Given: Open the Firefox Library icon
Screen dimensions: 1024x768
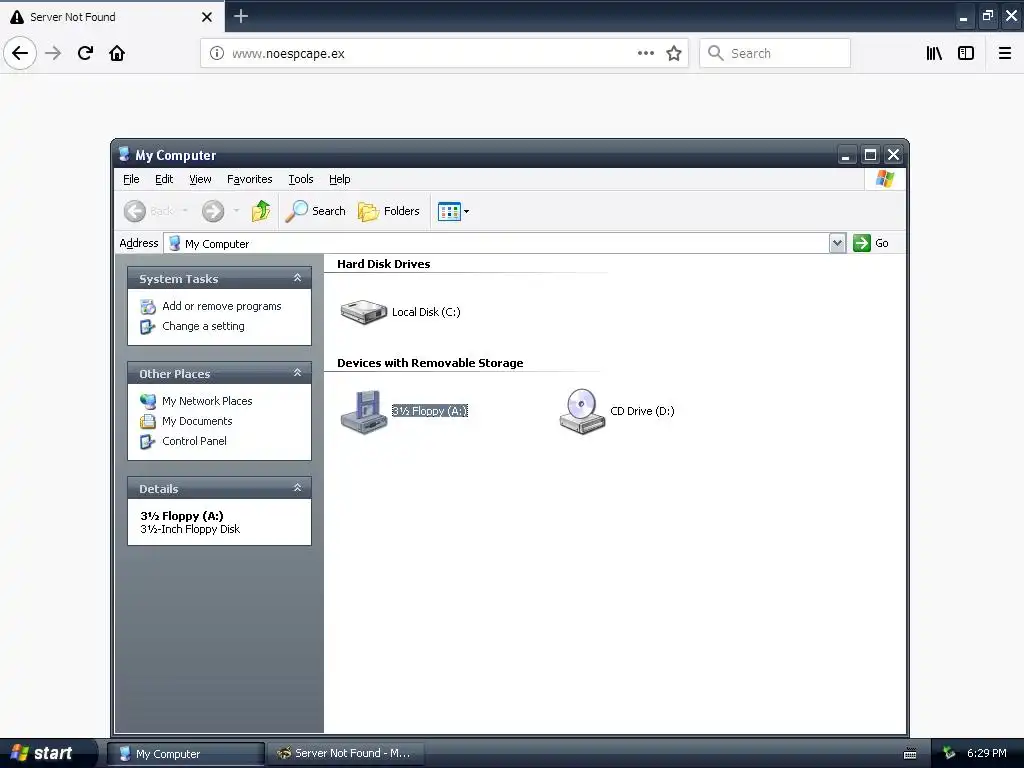Looking at the screenshot, I should coord(934,53).
